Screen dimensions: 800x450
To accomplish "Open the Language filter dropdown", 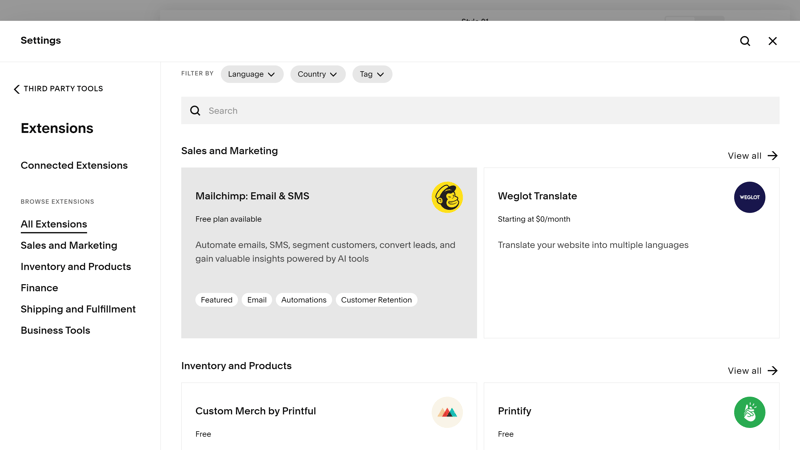I will click(252, 74).
